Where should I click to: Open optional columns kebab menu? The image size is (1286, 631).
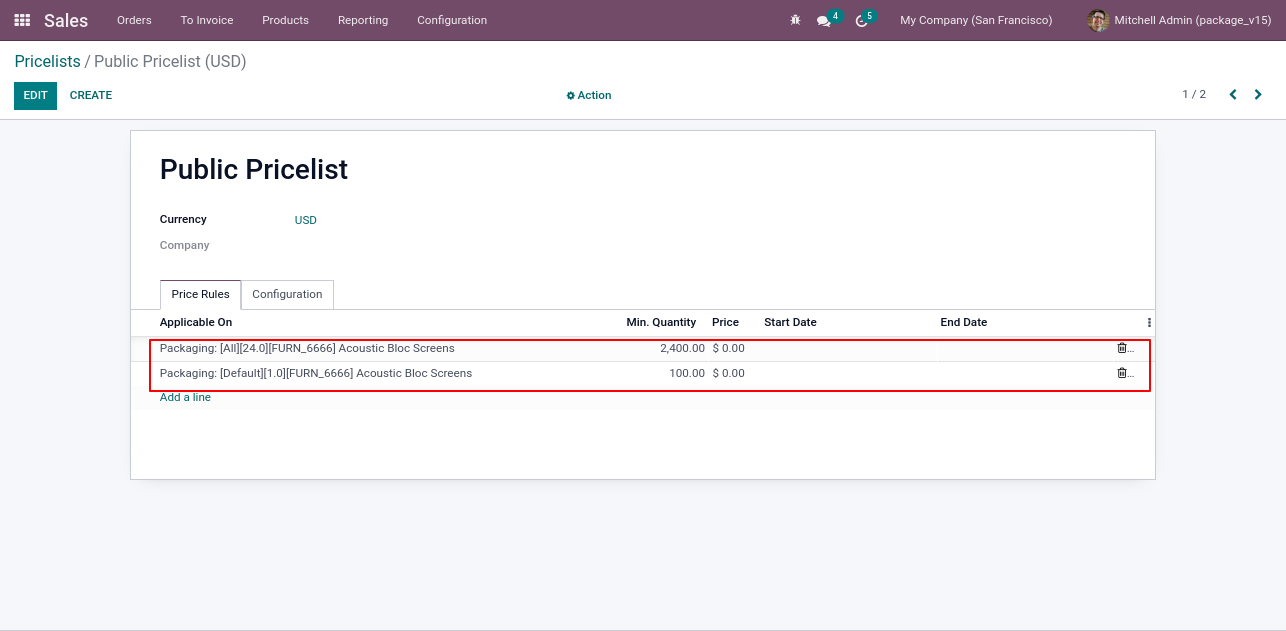click(x=1149, y=323)
